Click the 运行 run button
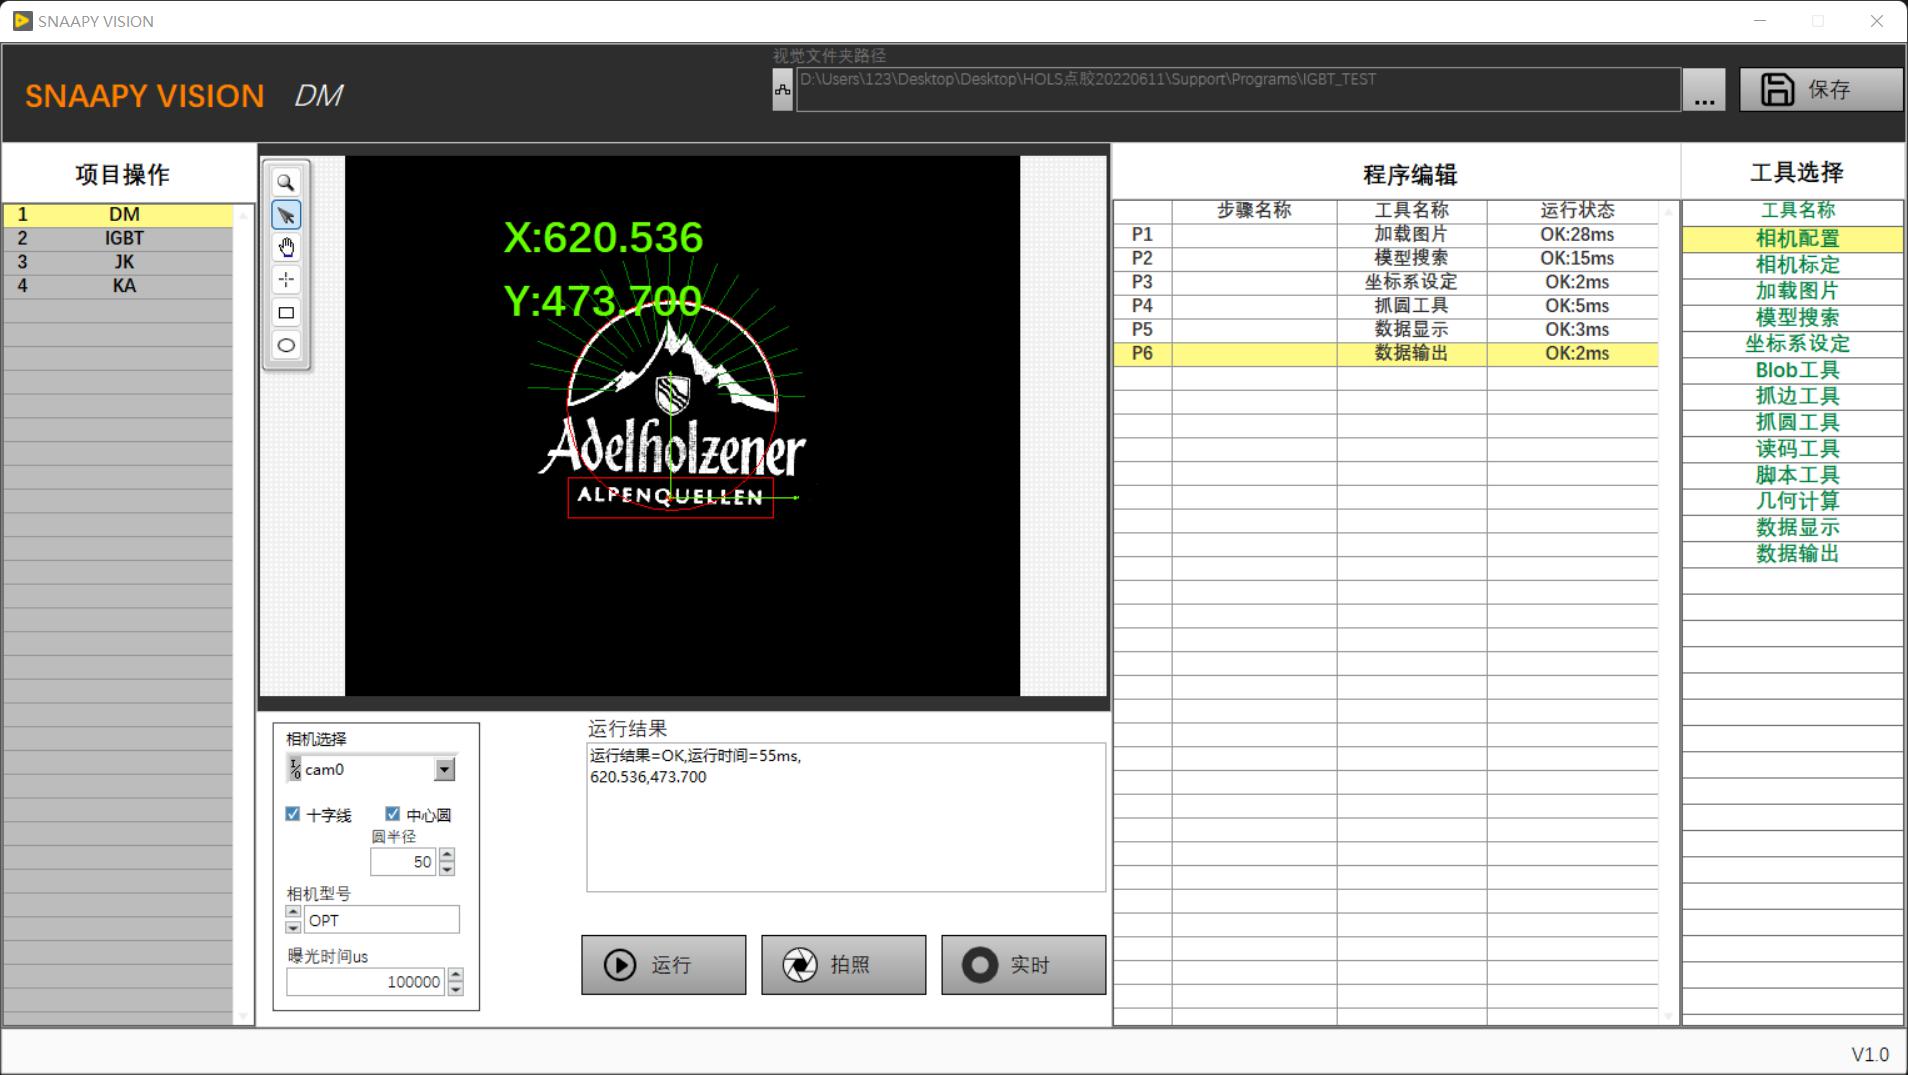This screenshot has width=1908, height=1075. click(664, 965)
